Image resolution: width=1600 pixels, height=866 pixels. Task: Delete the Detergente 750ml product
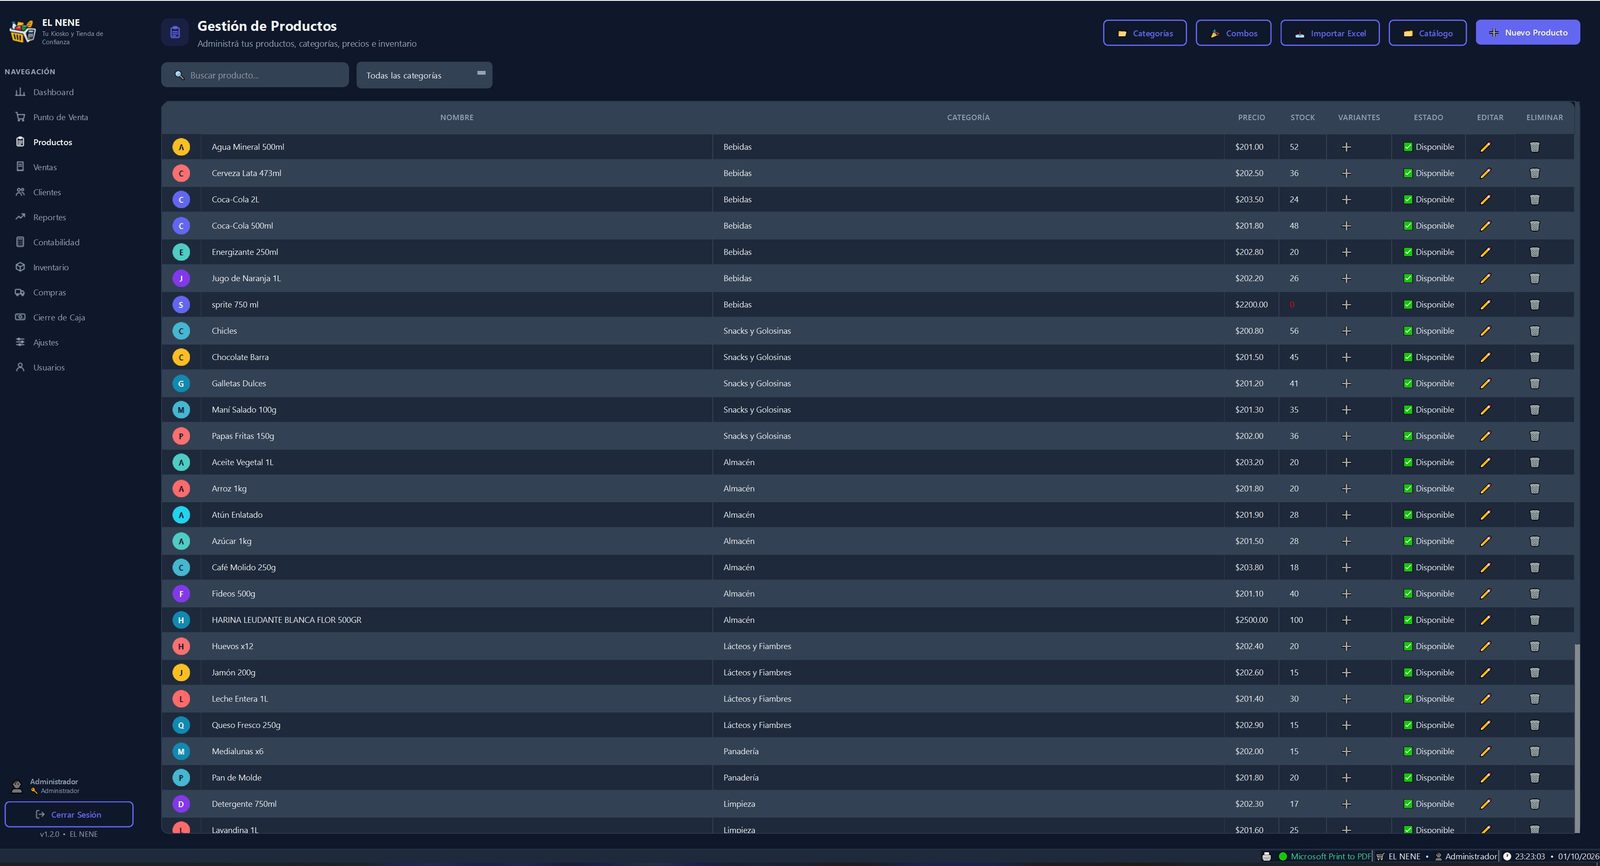[1534, 804]
